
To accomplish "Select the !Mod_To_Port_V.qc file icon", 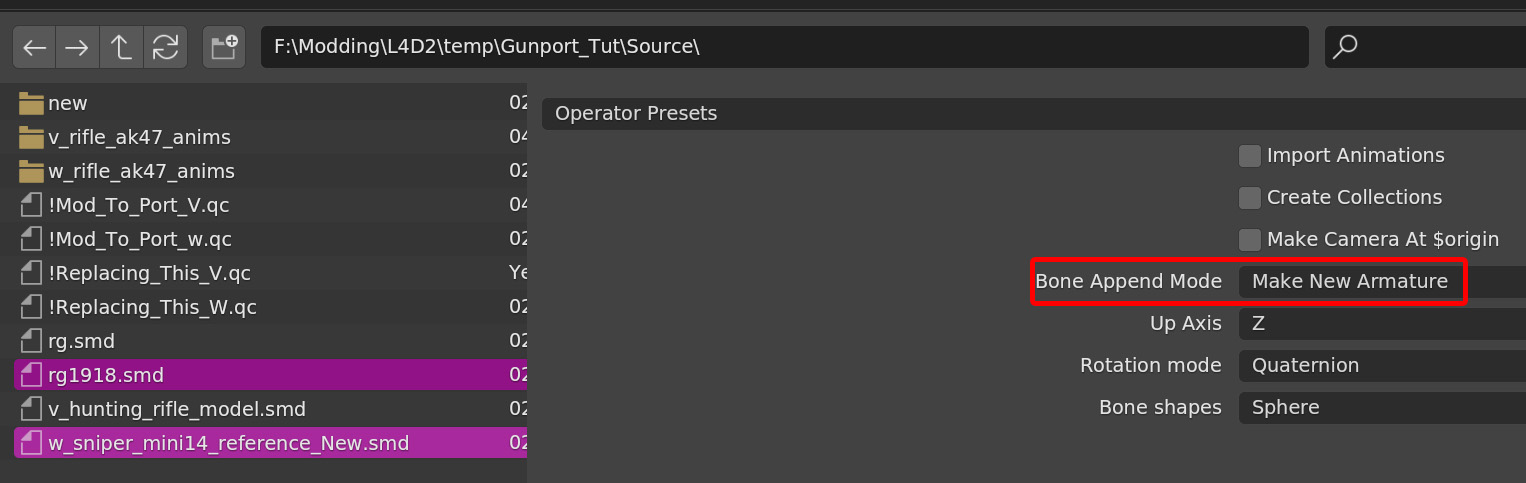I will coord(32,205).
